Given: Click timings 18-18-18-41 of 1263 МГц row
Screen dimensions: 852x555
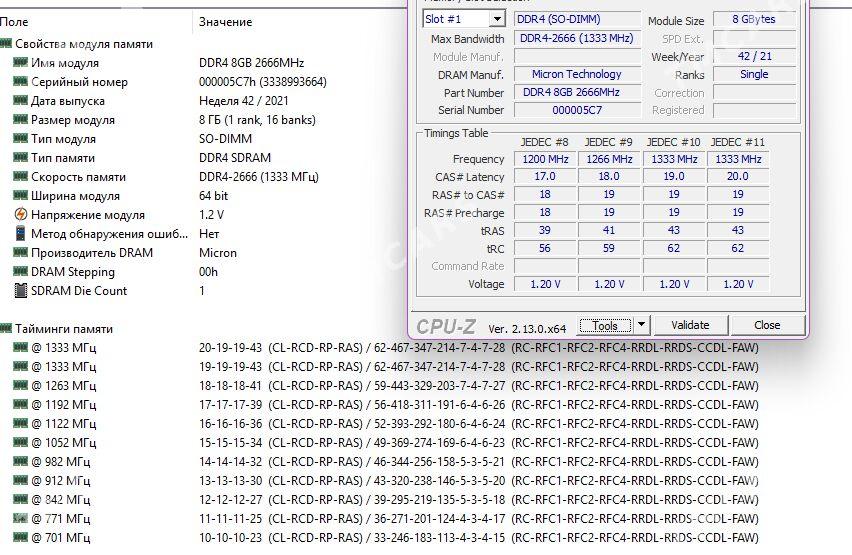Looking at the screenshot, I should [230, 385].
